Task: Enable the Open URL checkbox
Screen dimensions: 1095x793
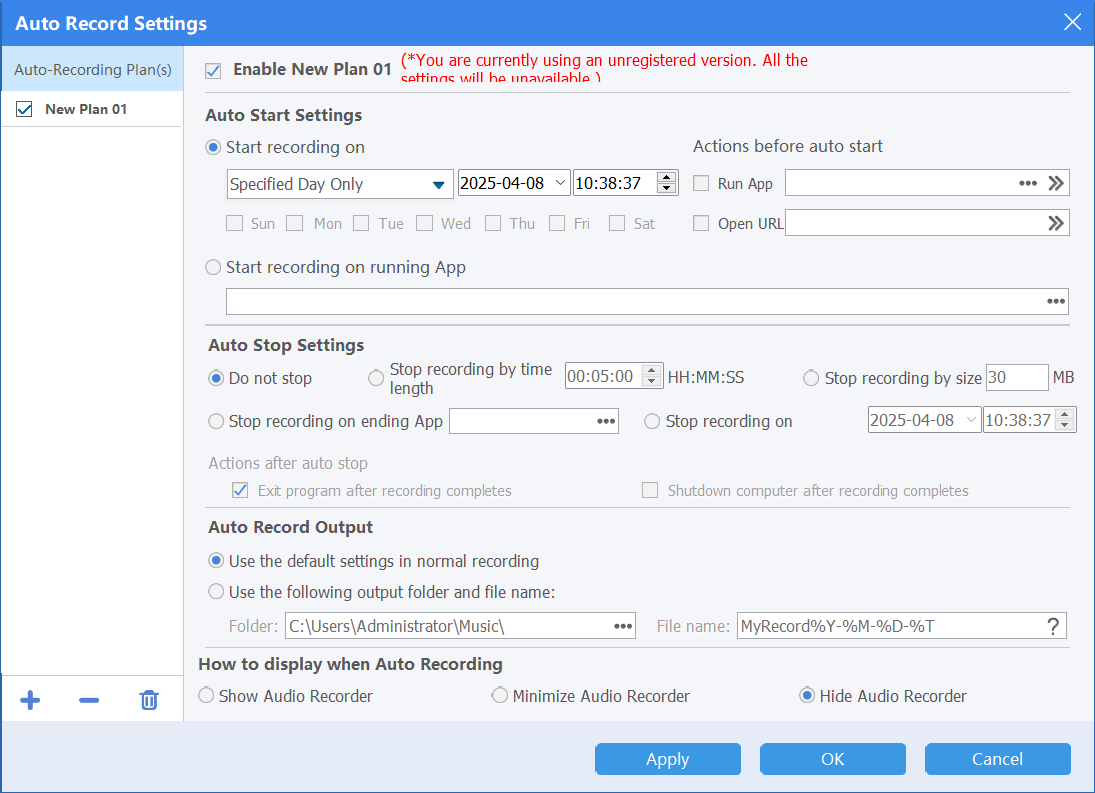Action: 700,223
